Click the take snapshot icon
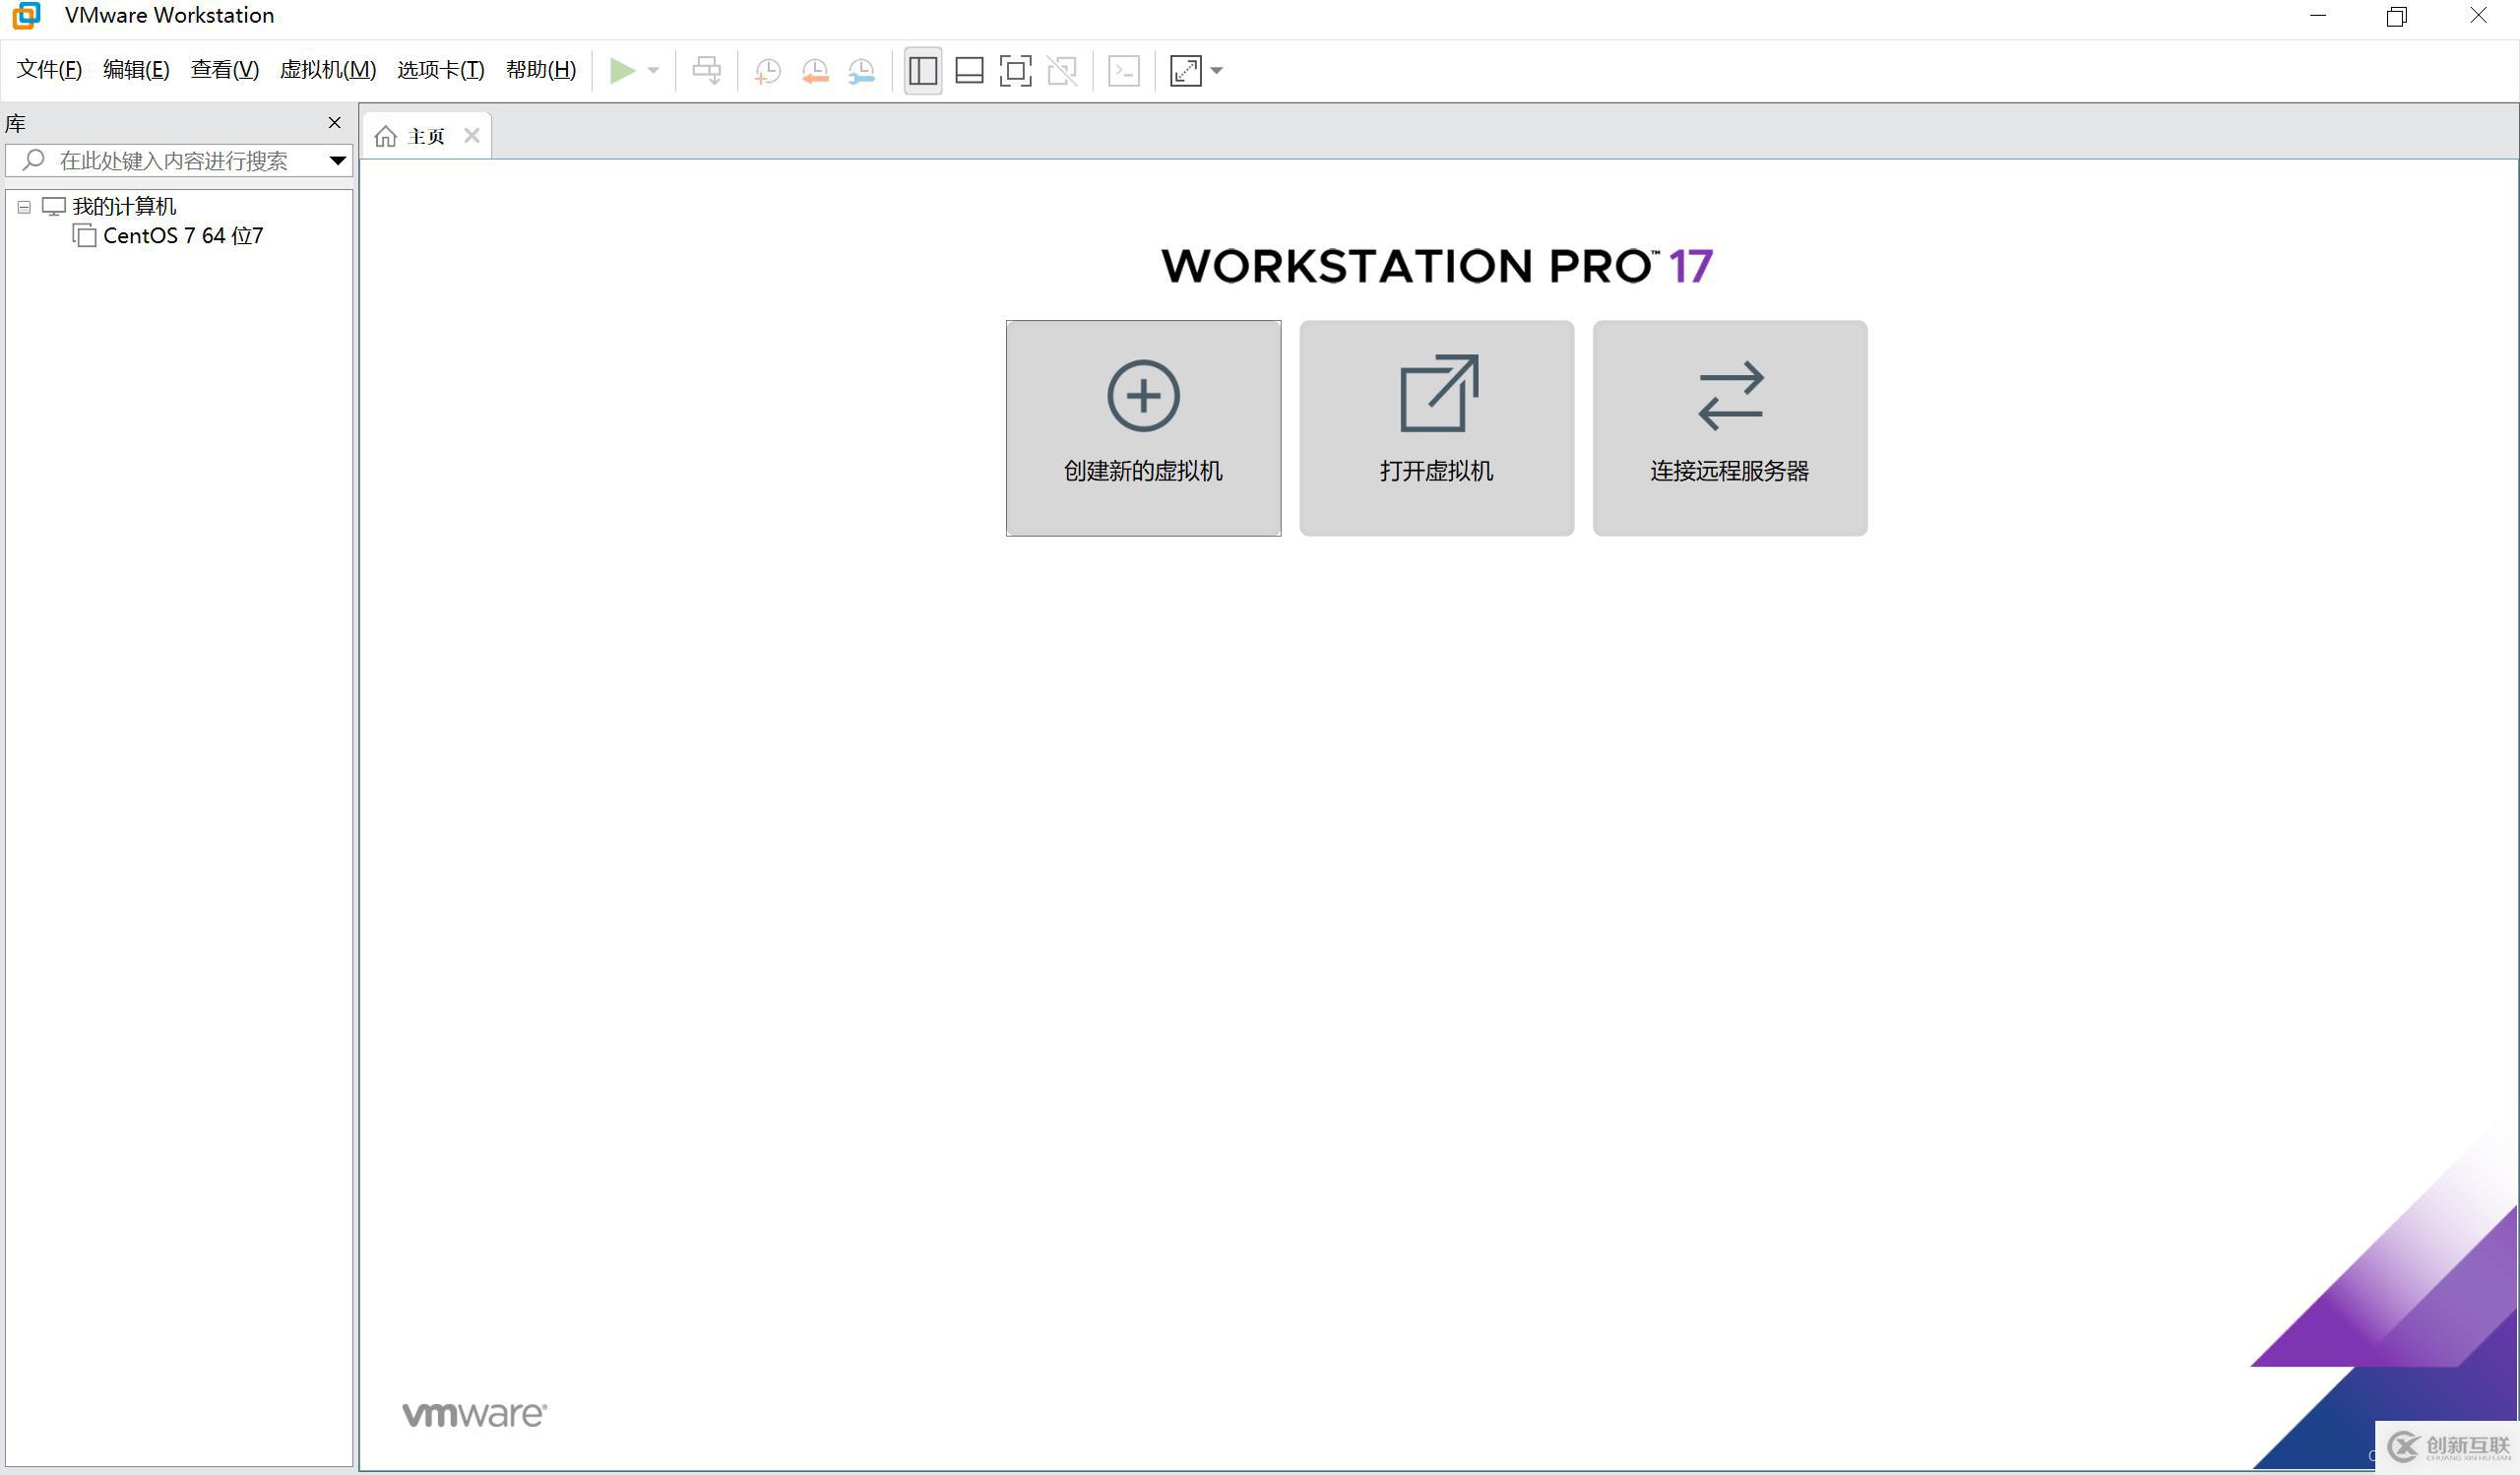Screen dimensions: 2520x1475 pyautogui.click(x=768, y=70)
